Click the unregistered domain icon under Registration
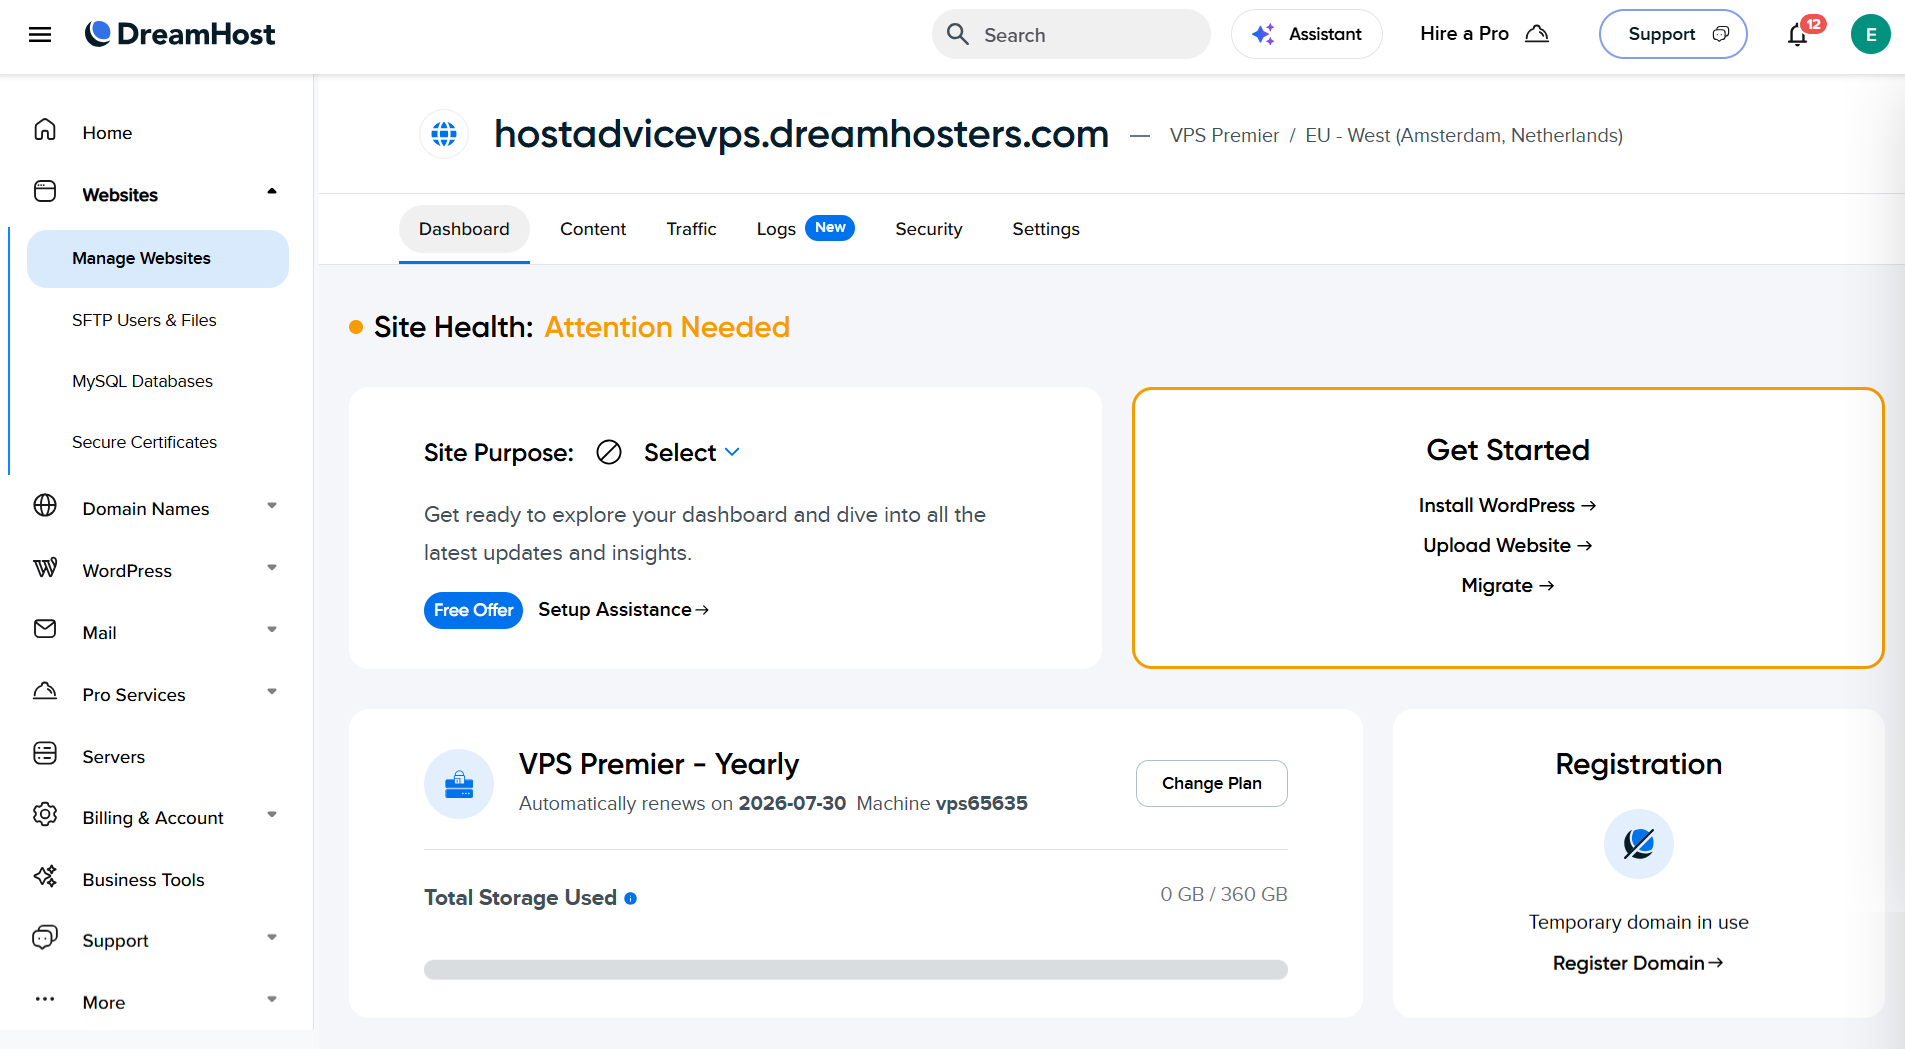 coord(1638,844)
